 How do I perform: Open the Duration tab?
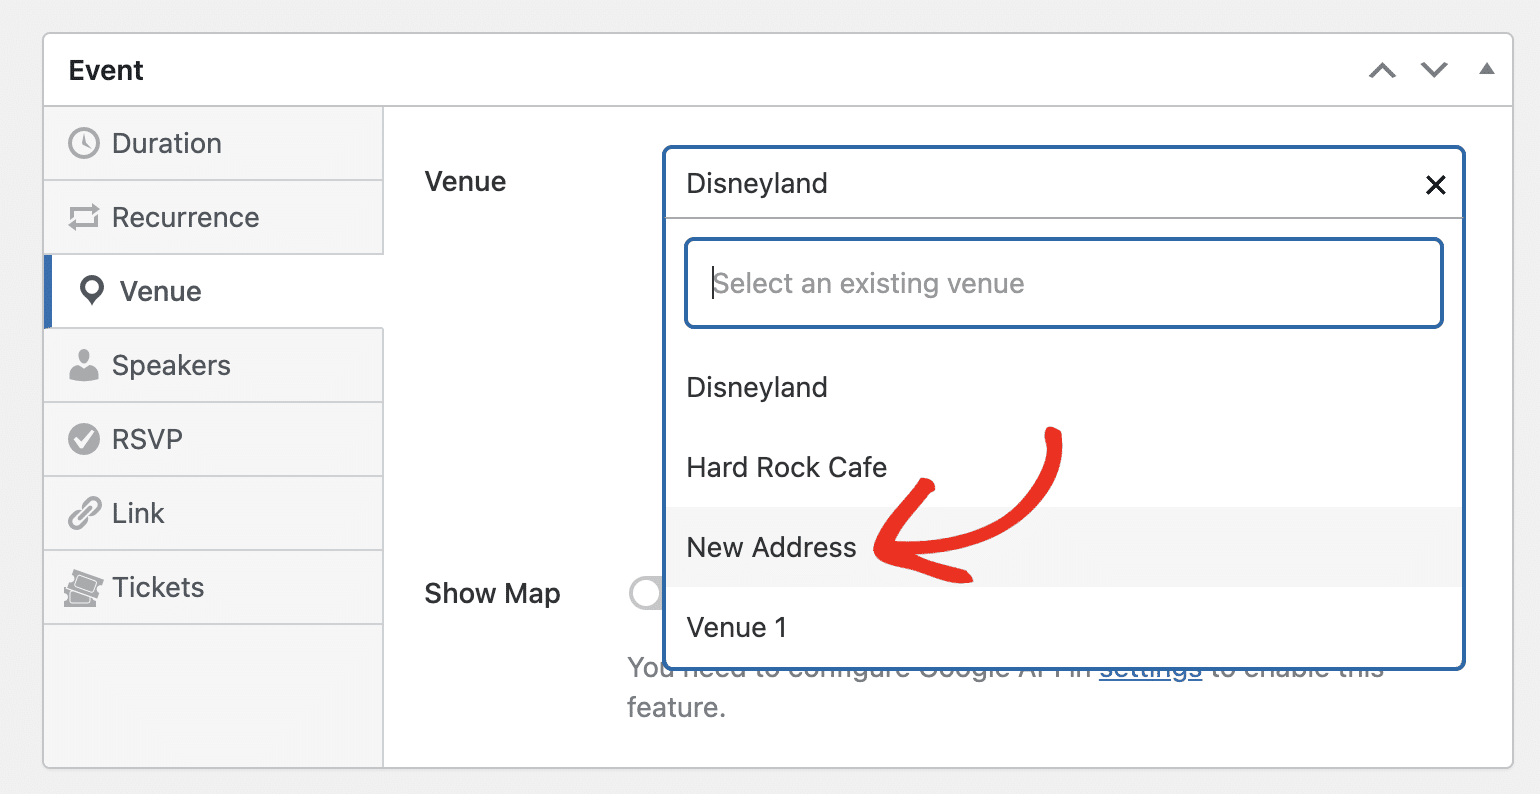[x=214, y=143]
